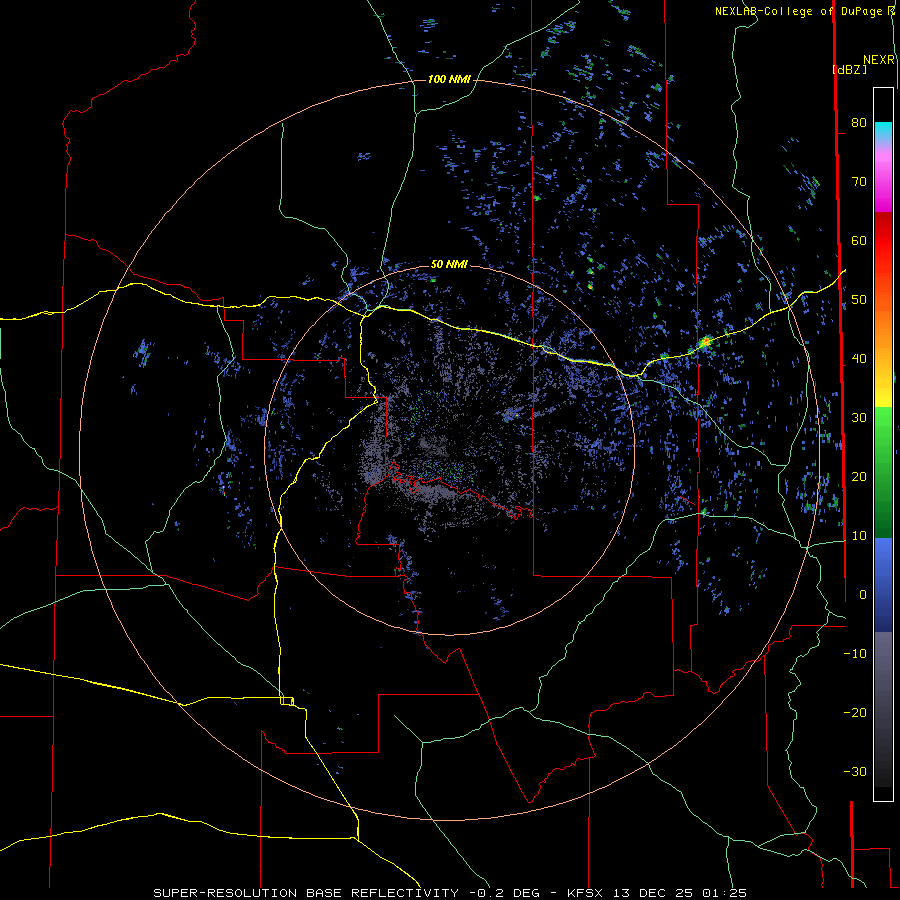Image resolution: width=900 pixels, height=900 pixels.
Task: Click the 100 NMI range ring label
Action: [x=449, y=79]
